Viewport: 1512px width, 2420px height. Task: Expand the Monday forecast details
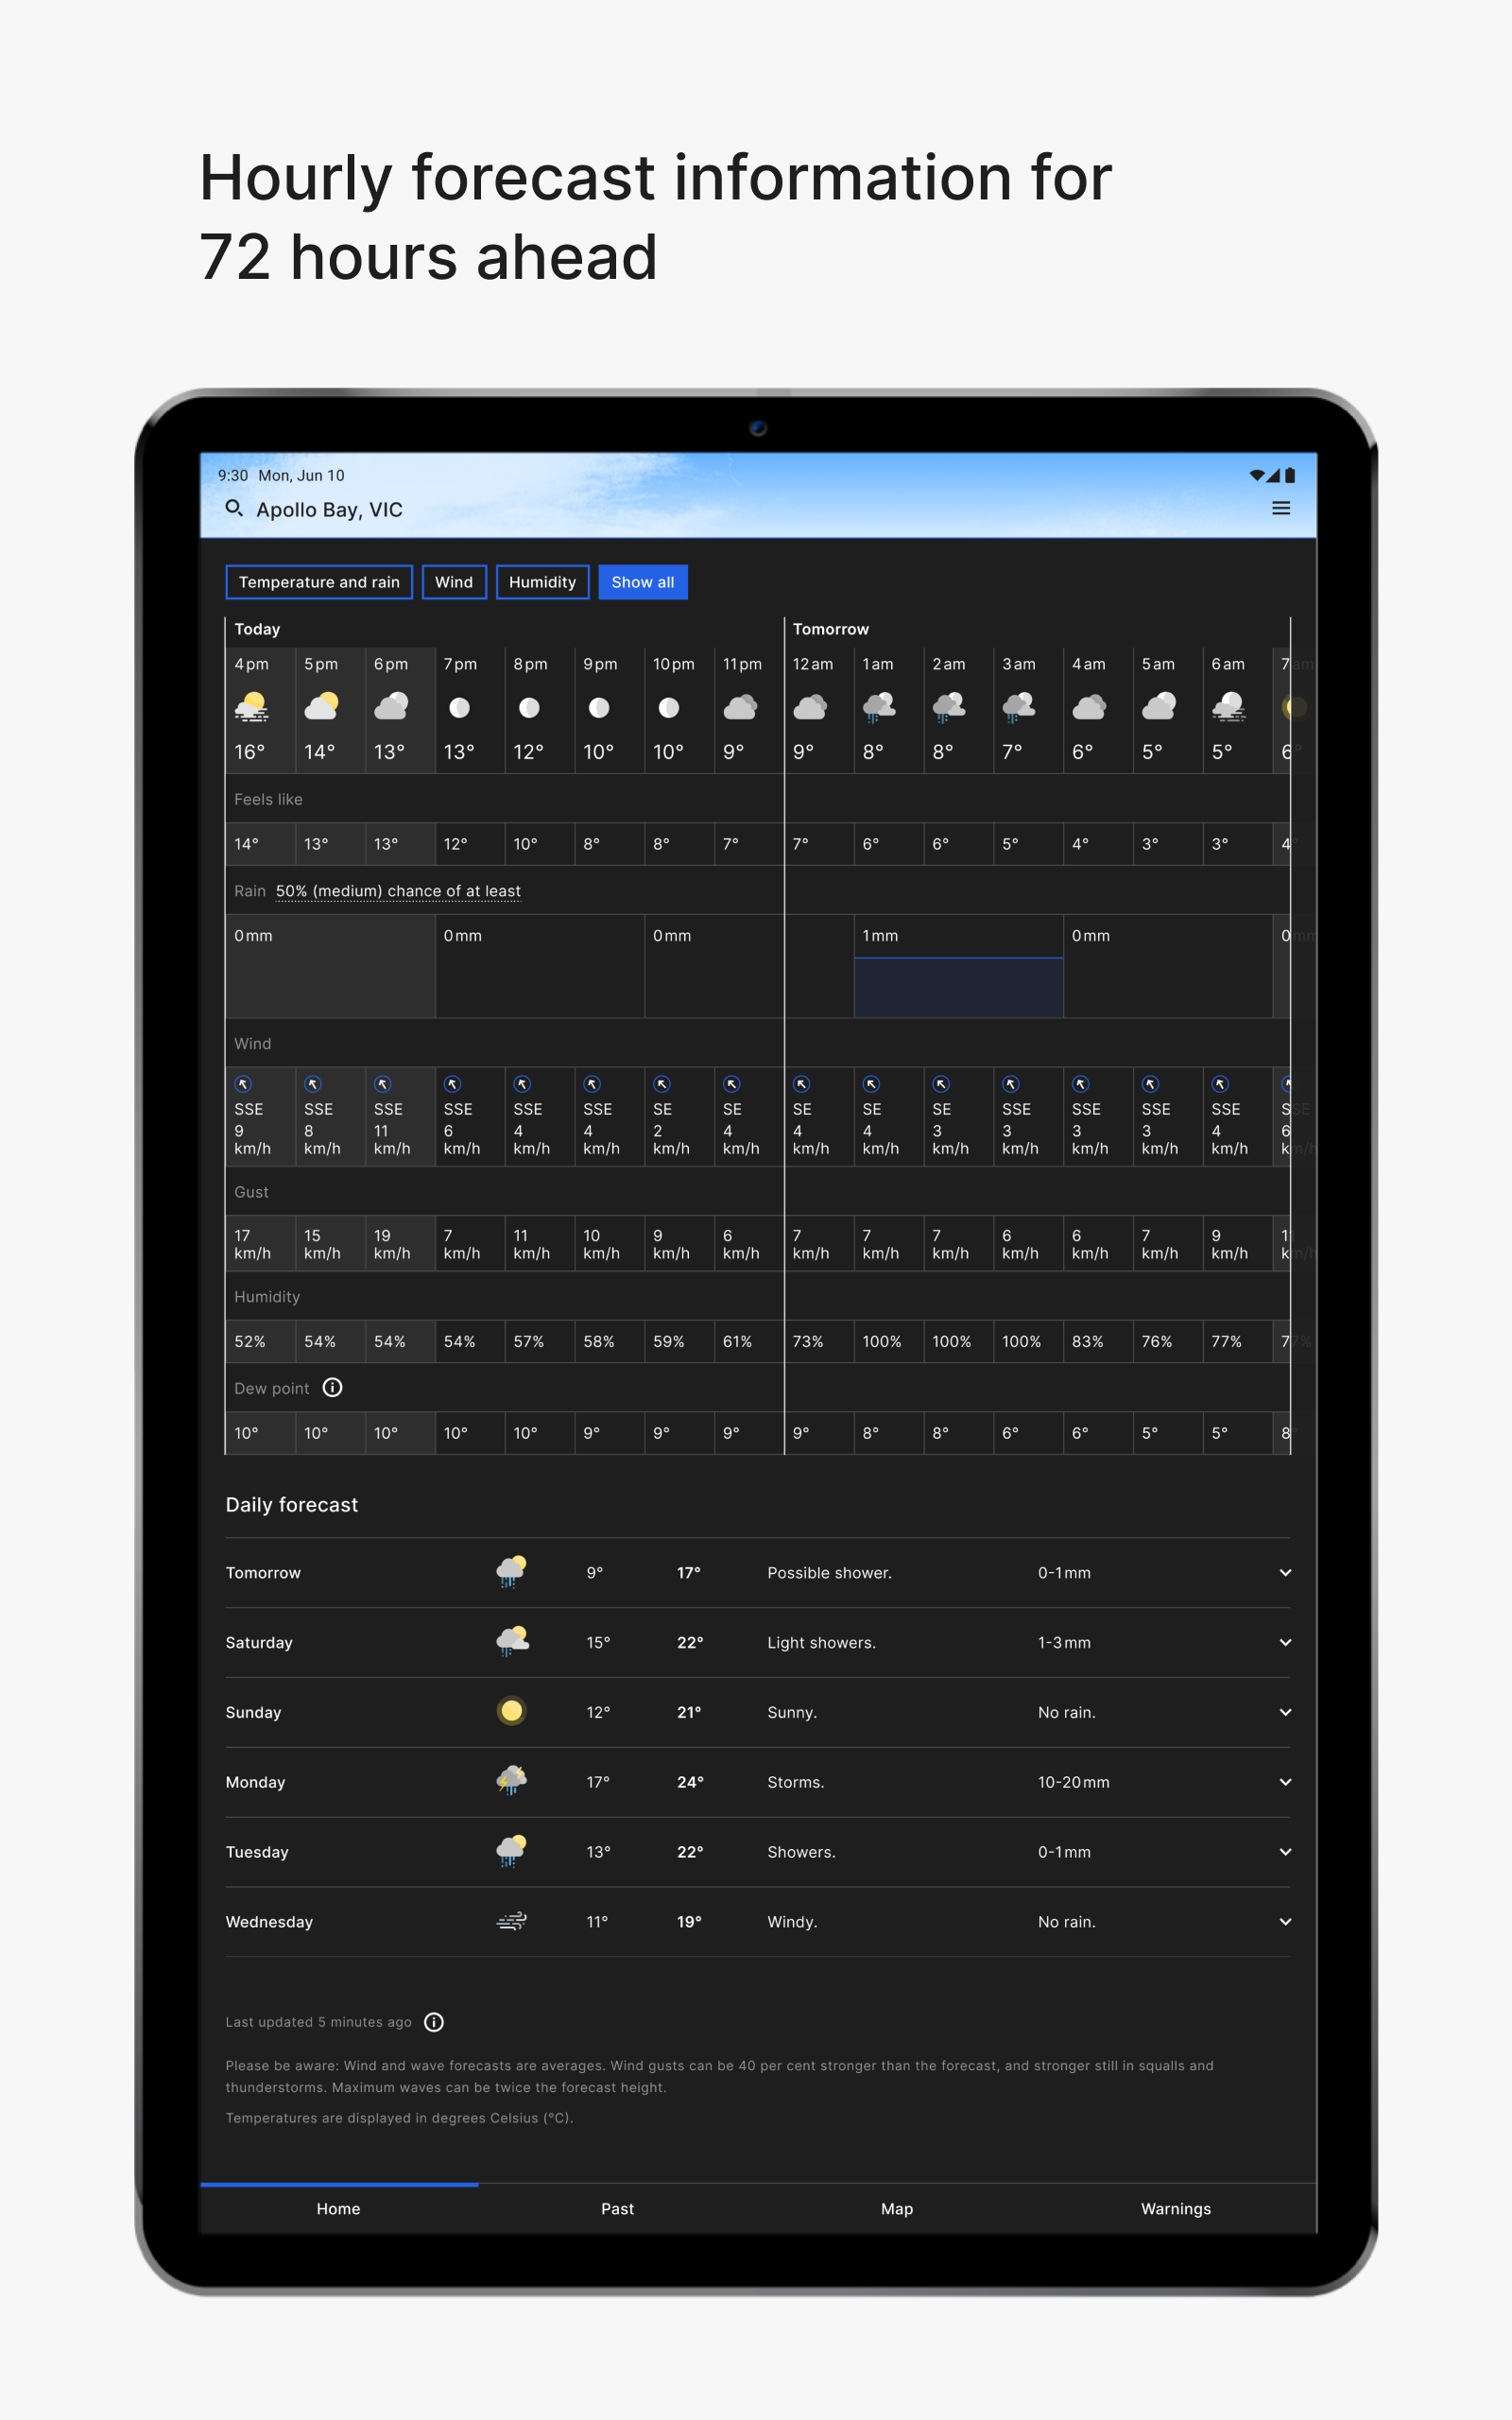click(1285, 1782)
